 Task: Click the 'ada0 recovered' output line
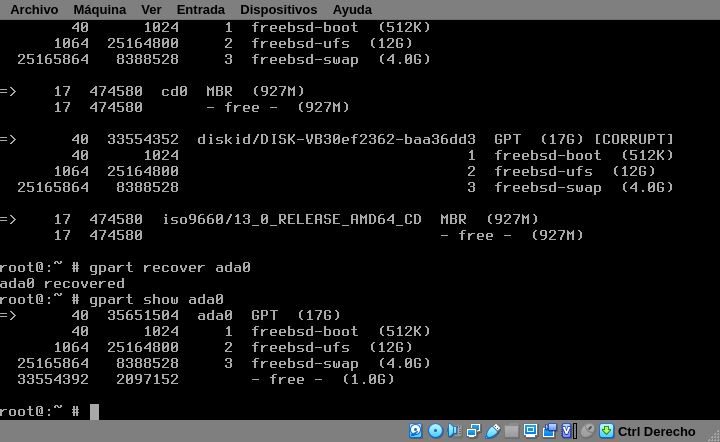pos(62,284)
